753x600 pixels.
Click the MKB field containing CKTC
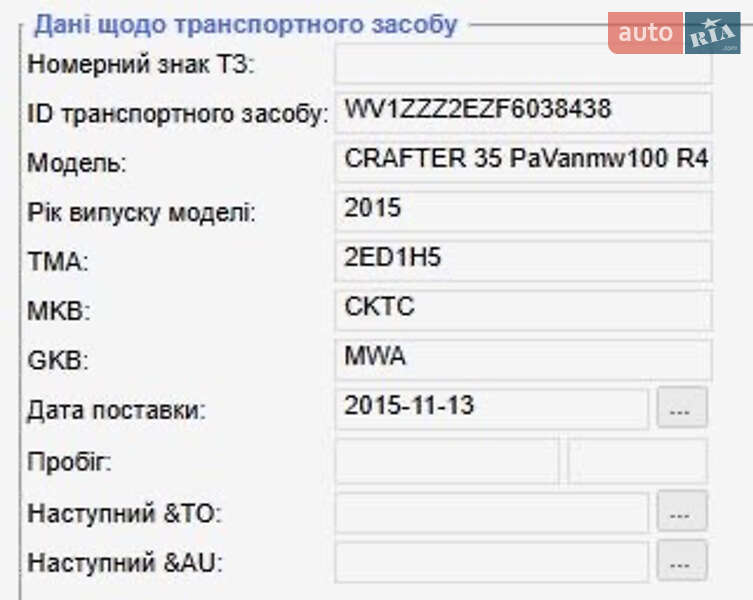tap(522, 310)
